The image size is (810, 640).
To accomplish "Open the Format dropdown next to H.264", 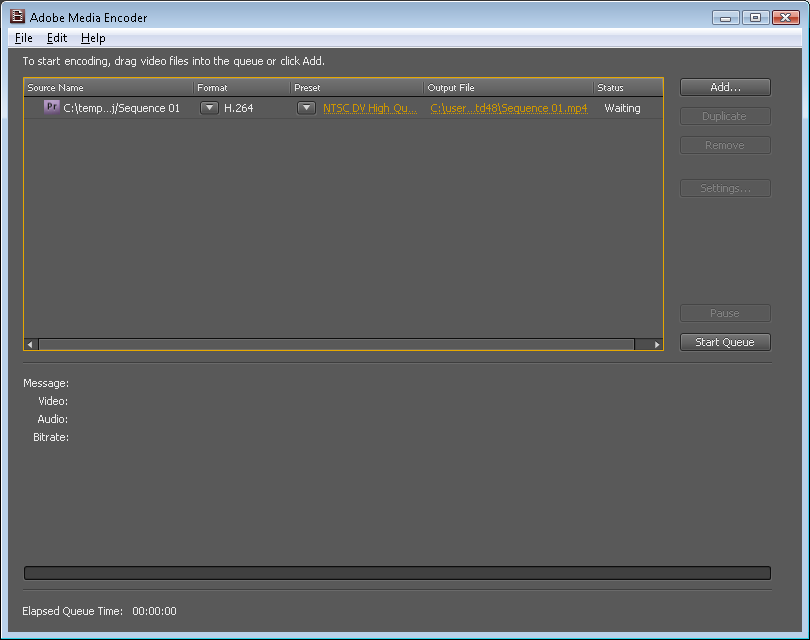I will click(x=209, y=108).
